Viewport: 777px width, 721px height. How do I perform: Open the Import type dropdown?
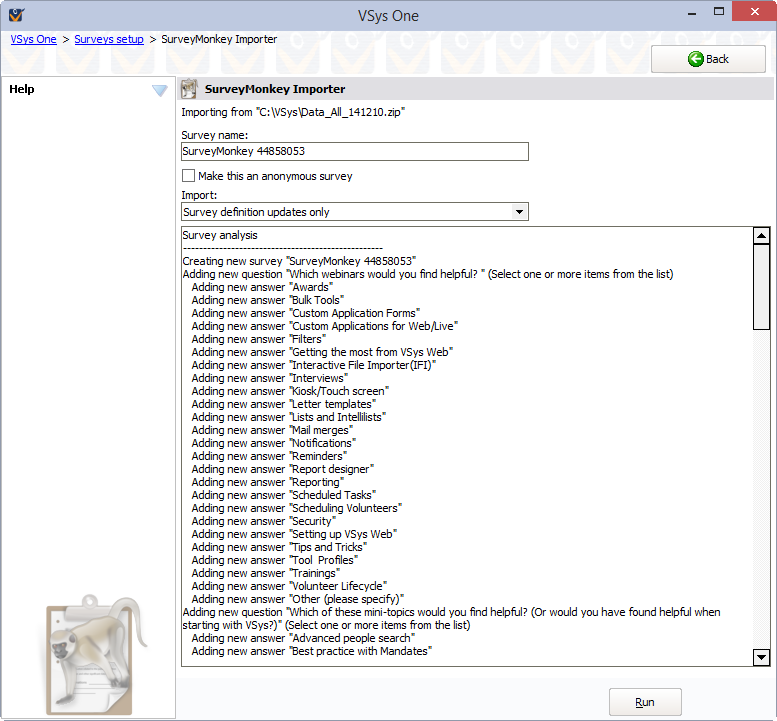pyautogui.click(x=518, y=212)
